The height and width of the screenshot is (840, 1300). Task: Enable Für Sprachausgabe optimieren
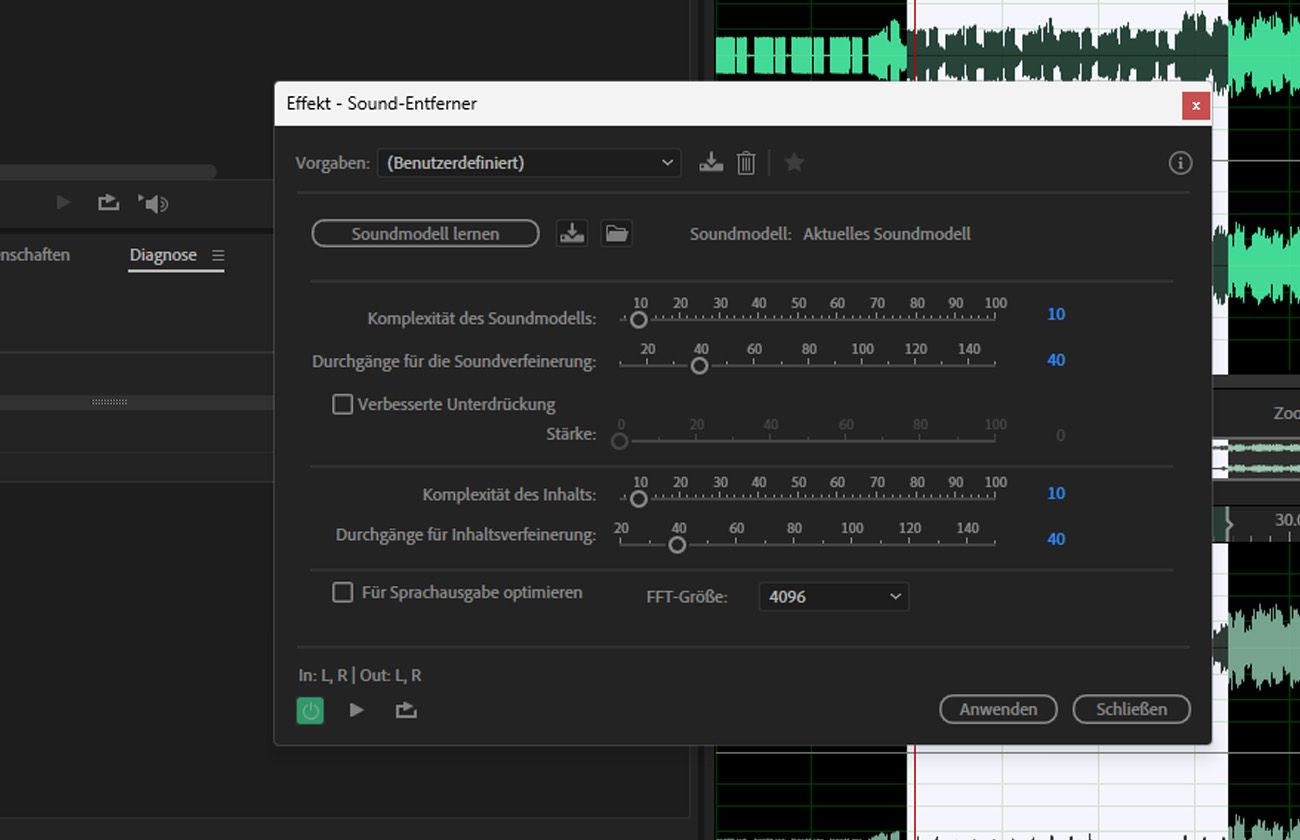click(342, 592)
